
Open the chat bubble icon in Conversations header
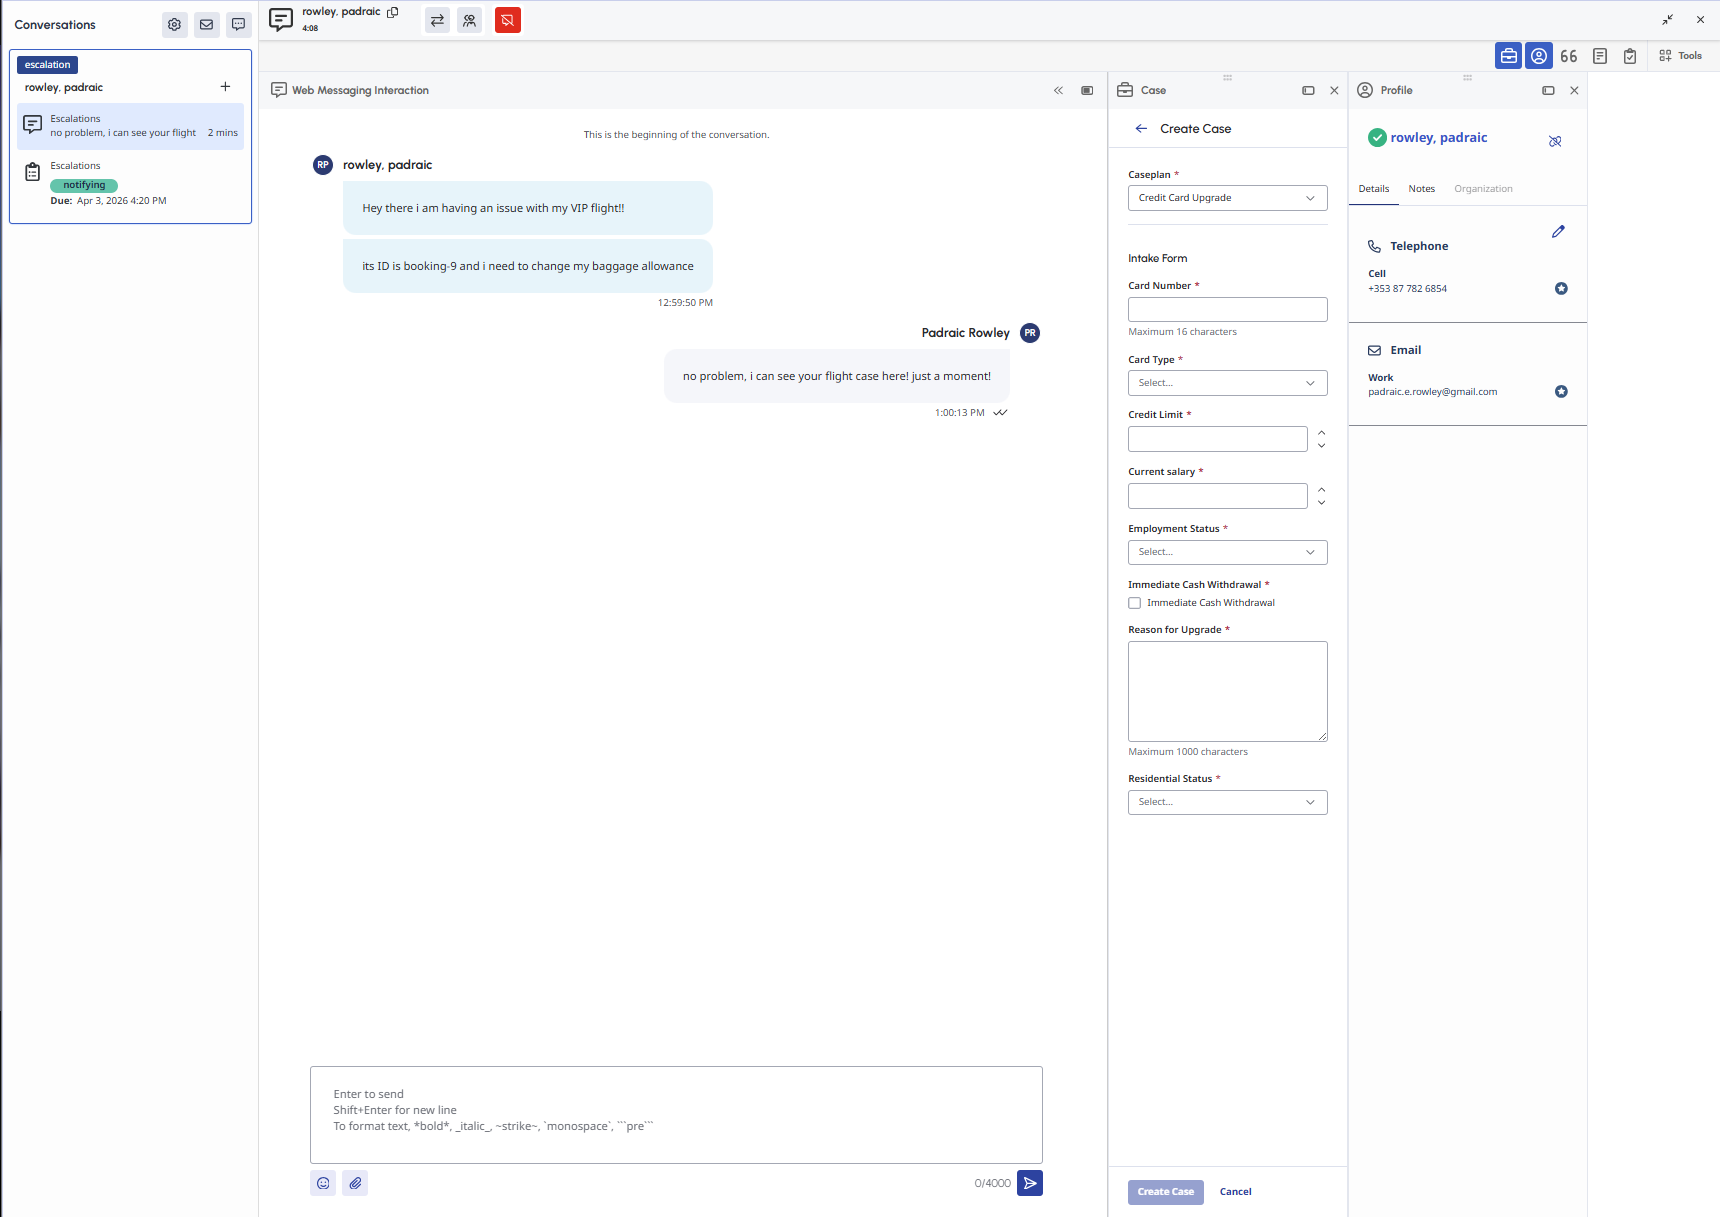pos(239,25)
